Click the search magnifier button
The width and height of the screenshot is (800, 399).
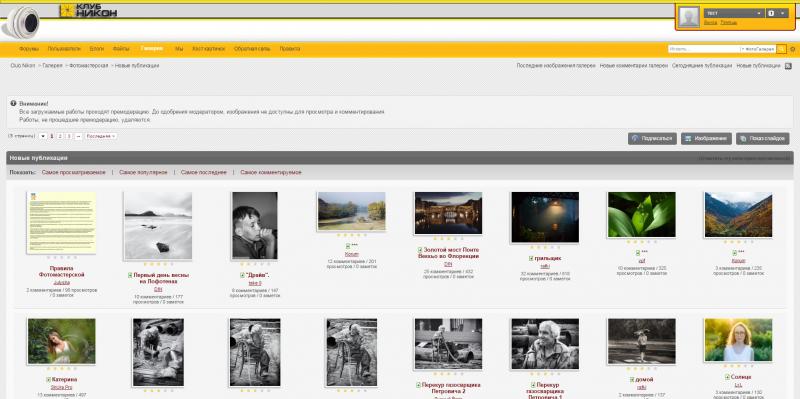tap(781, 49)
